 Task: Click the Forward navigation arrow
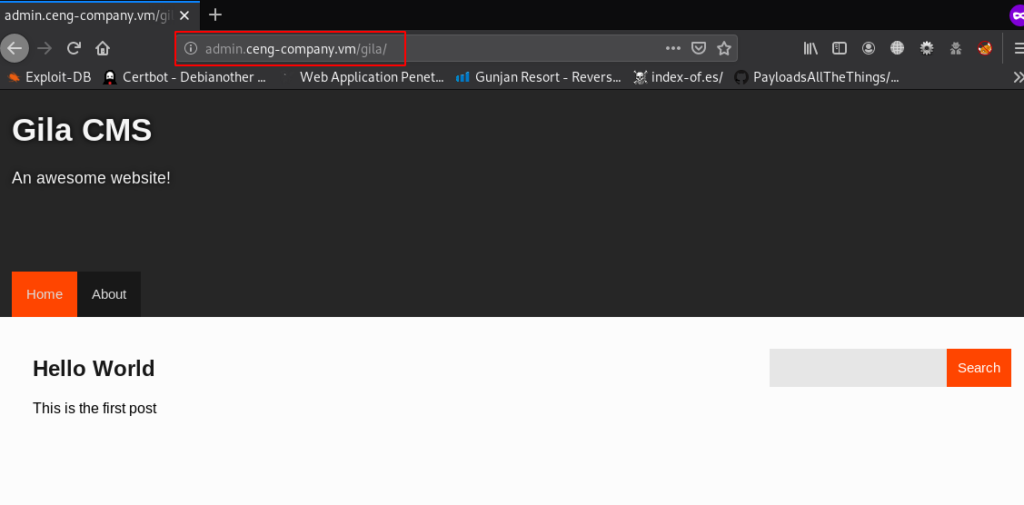(44, 48)
